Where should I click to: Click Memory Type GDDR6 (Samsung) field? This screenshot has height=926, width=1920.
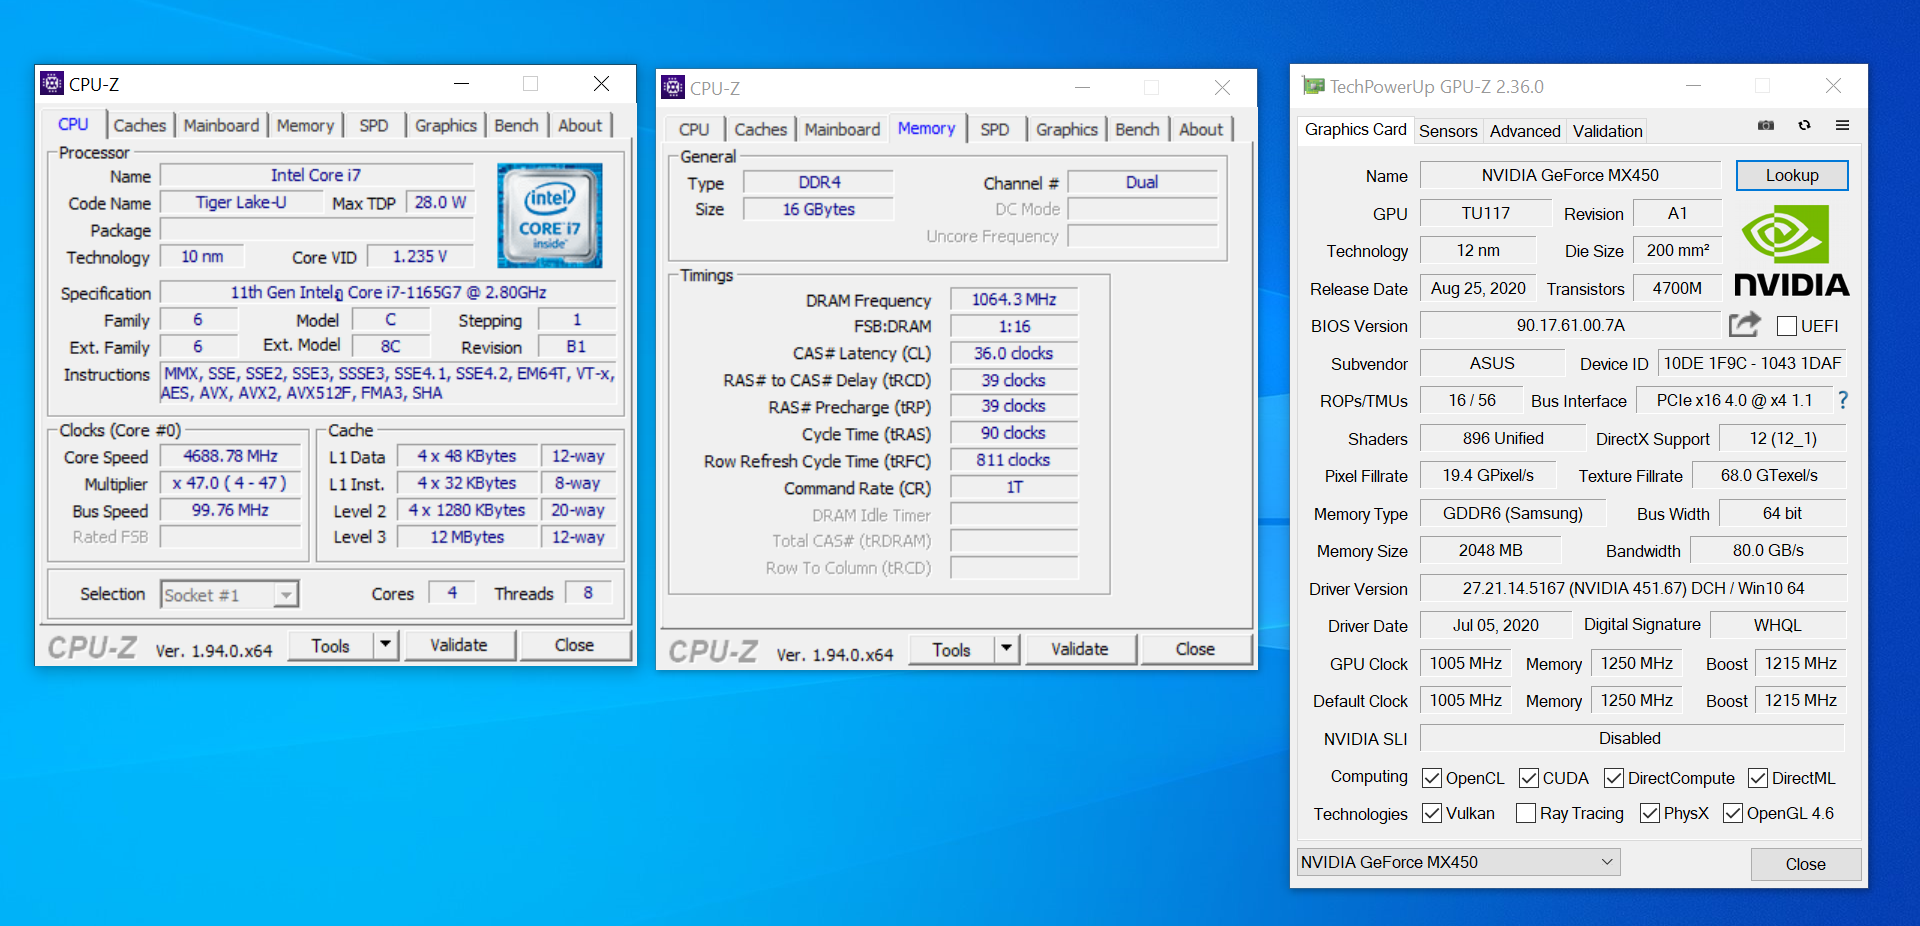(x=1512, y=513)
